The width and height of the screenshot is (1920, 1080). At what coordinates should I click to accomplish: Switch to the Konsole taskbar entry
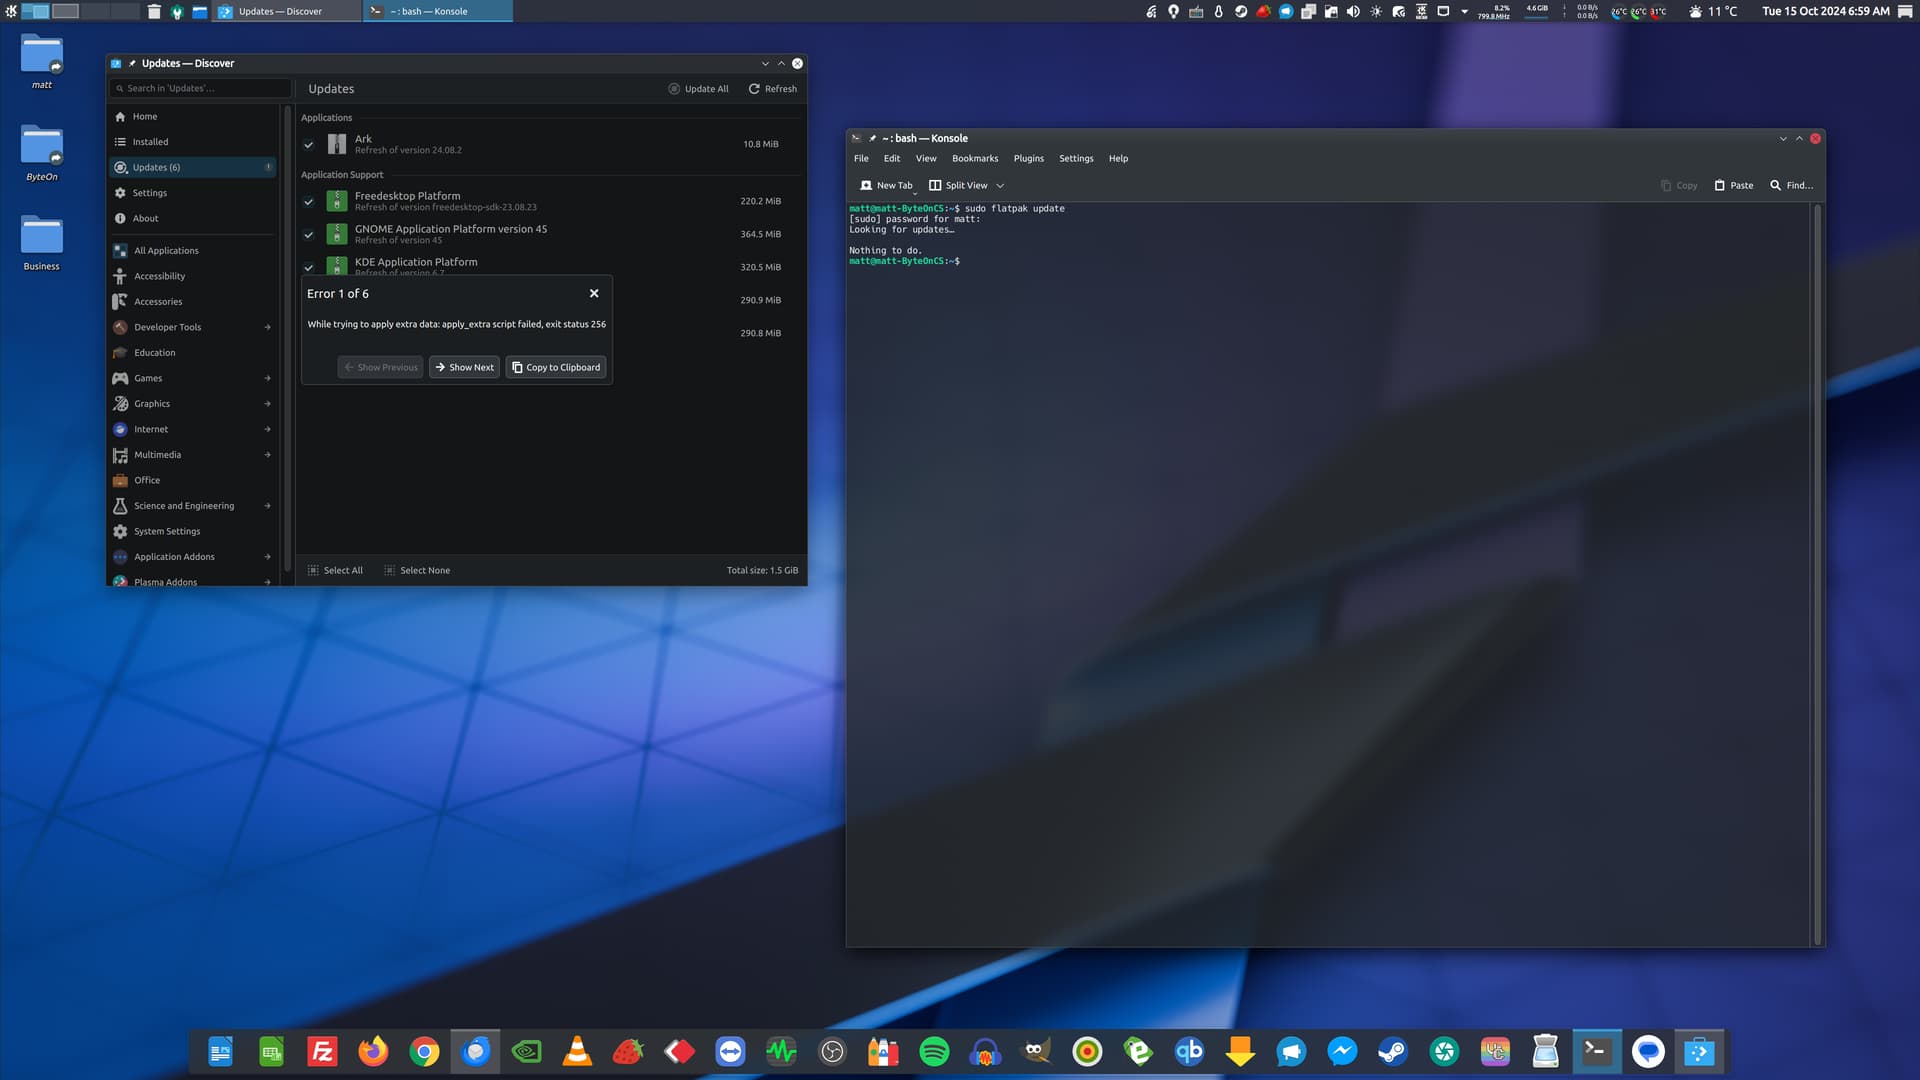tap(437, 11)
